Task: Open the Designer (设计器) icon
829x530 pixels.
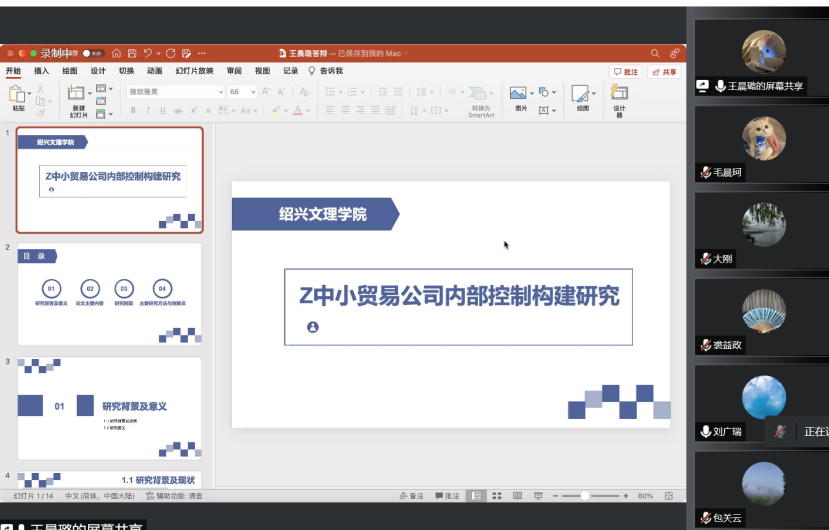Action: pyautogui.click(x=619, y=93)
